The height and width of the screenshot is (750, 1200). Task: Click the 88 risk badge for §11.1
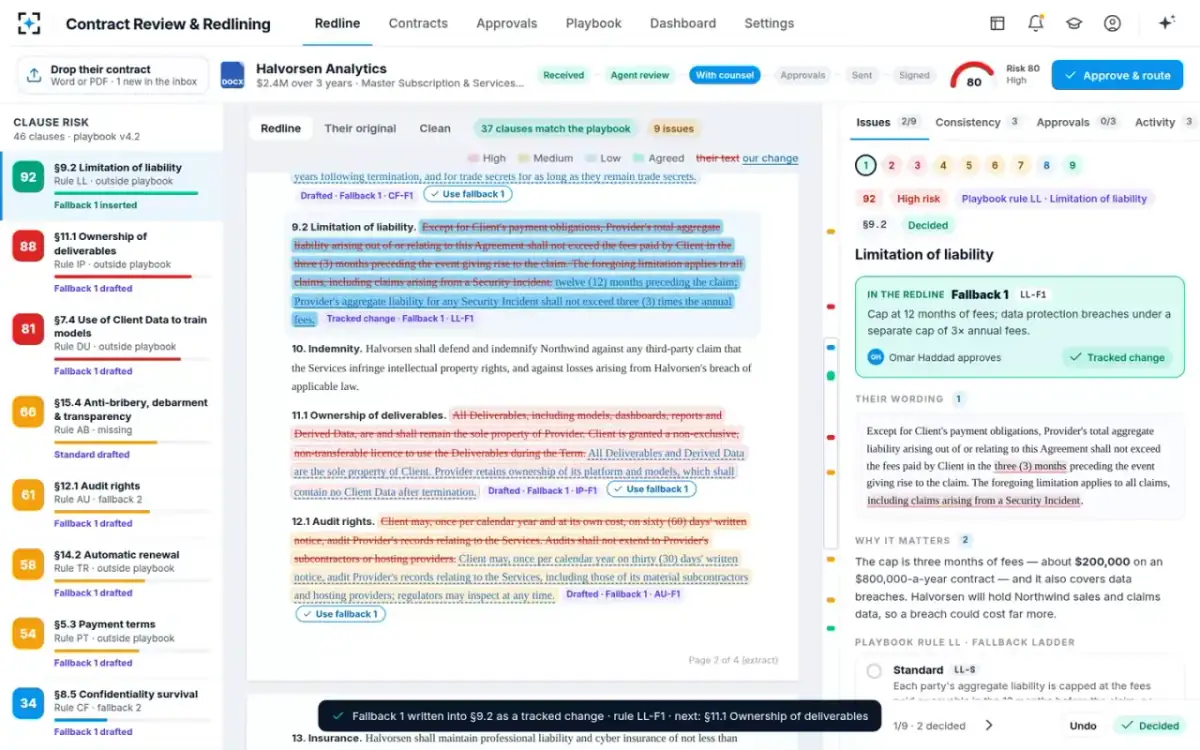tap(28, 247)
